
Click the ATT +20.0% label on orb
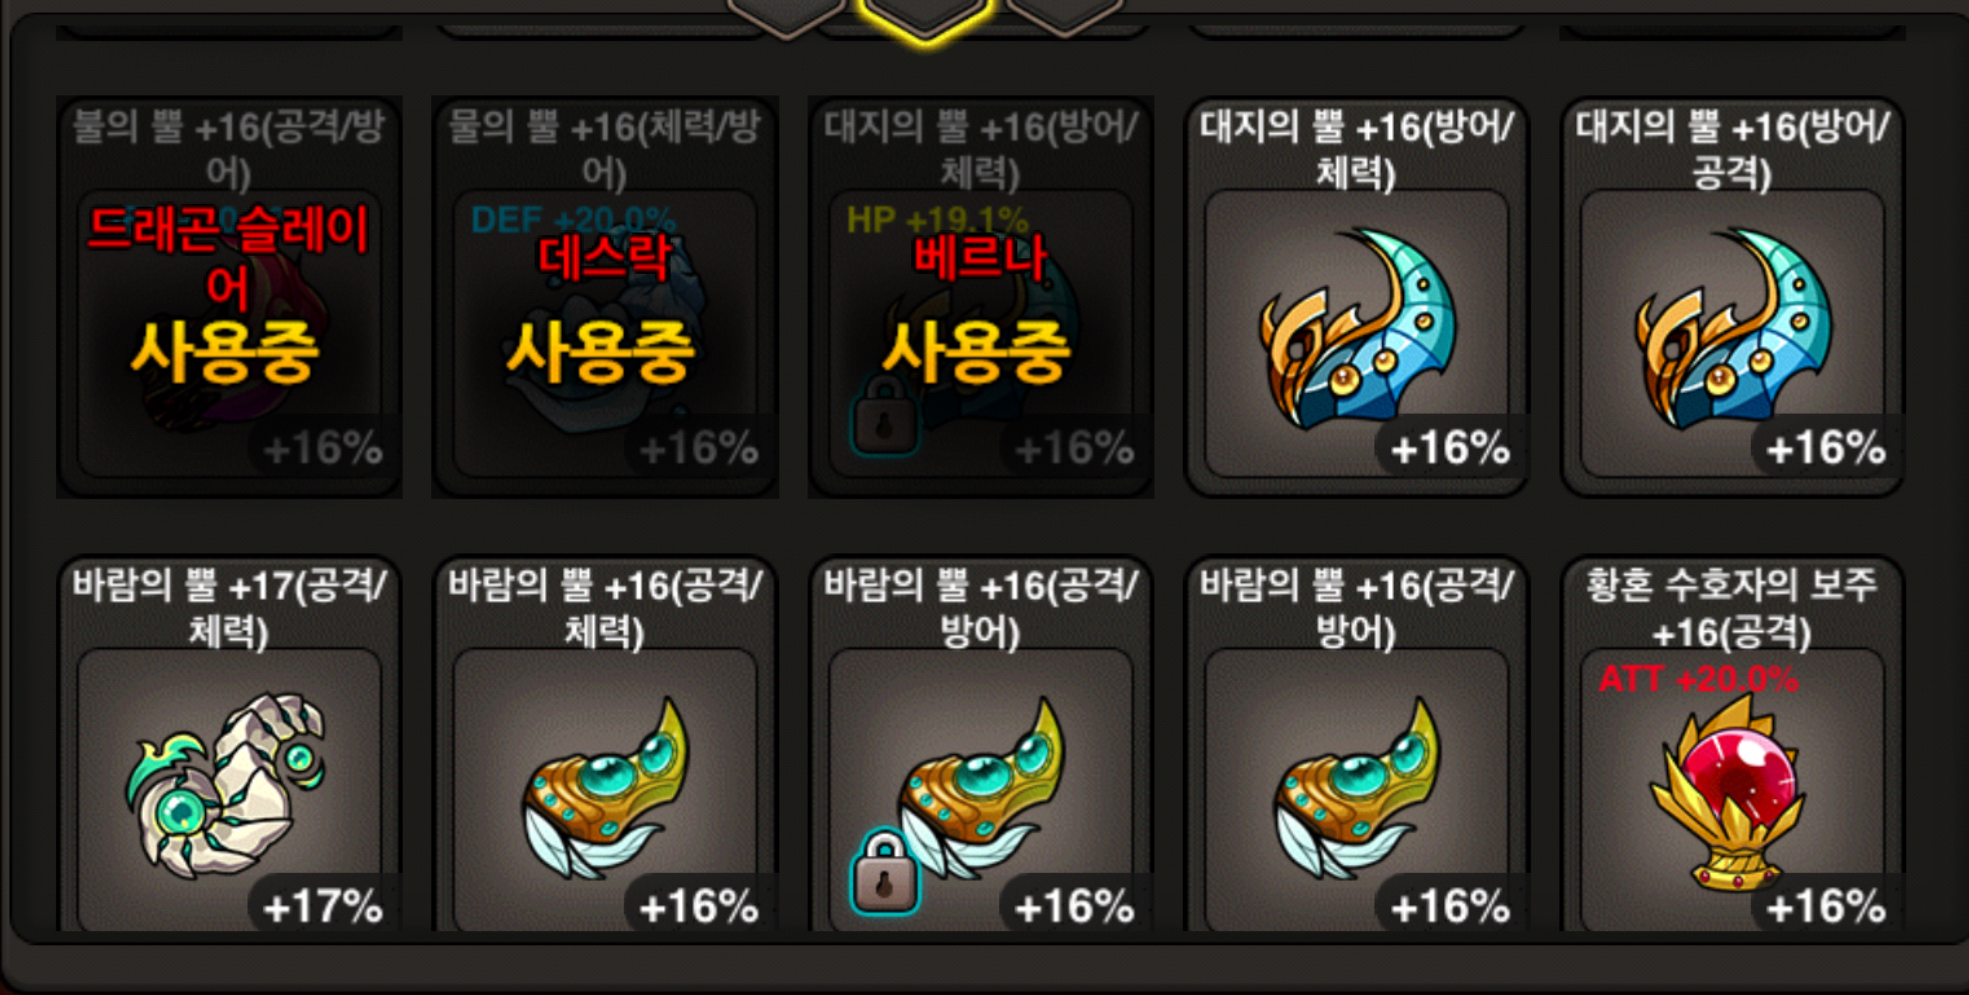[1698, 680]
